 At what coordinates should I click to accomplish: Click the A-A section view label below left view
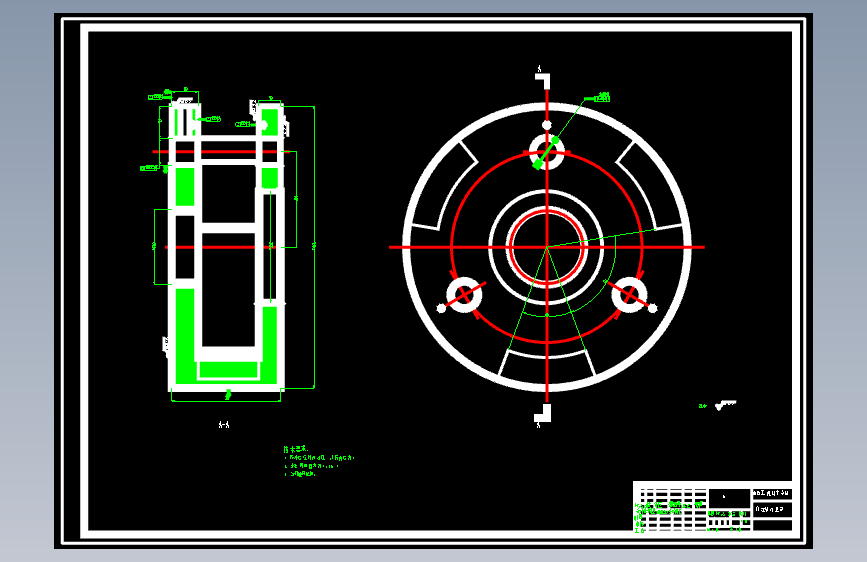point(224,425)
